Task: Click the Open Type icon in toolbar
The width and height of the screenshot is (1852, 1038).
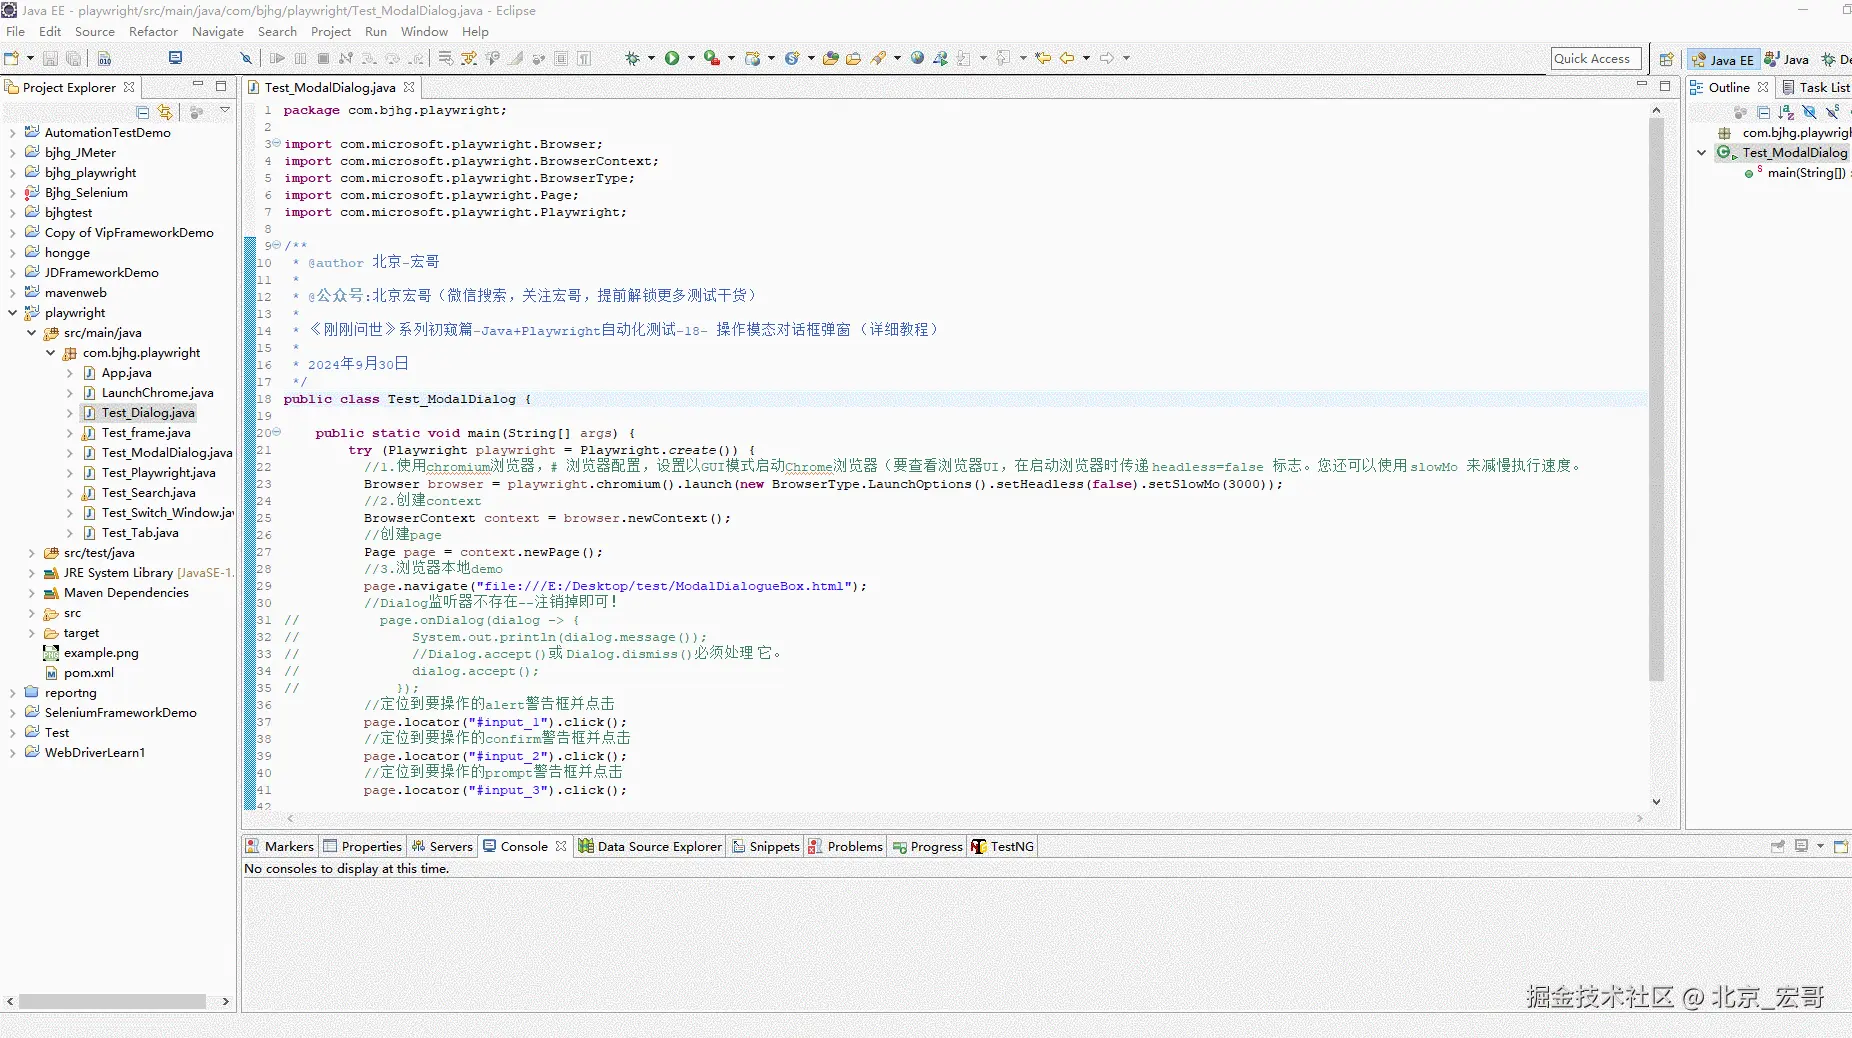Action: (830, 58)
